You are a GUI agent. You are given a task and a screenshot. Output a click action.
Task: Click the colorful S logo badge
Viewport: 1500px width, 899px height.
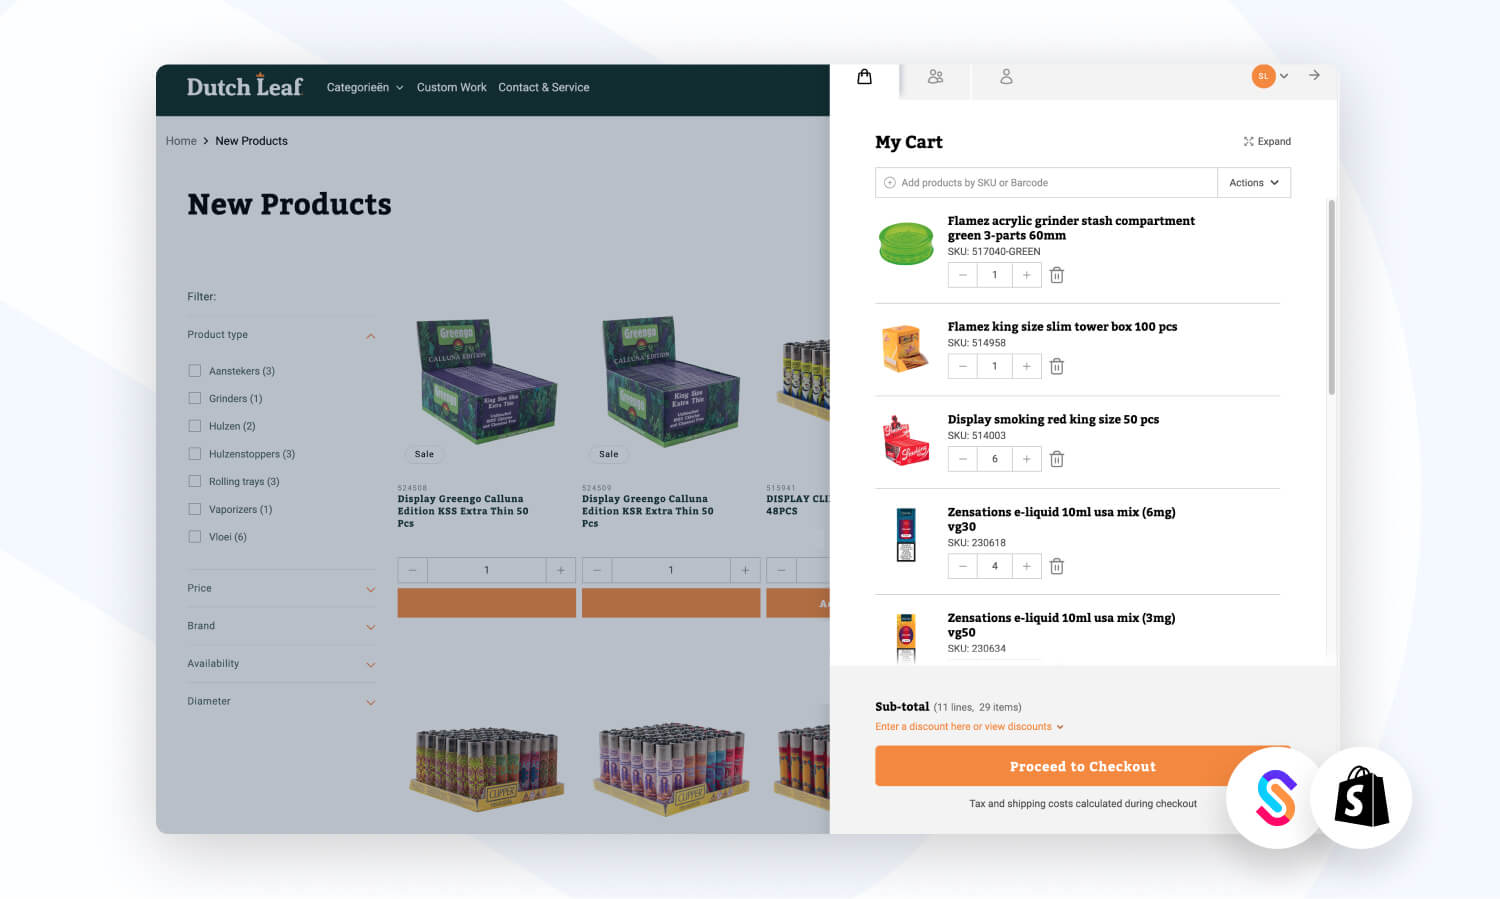click(1275, 797)
